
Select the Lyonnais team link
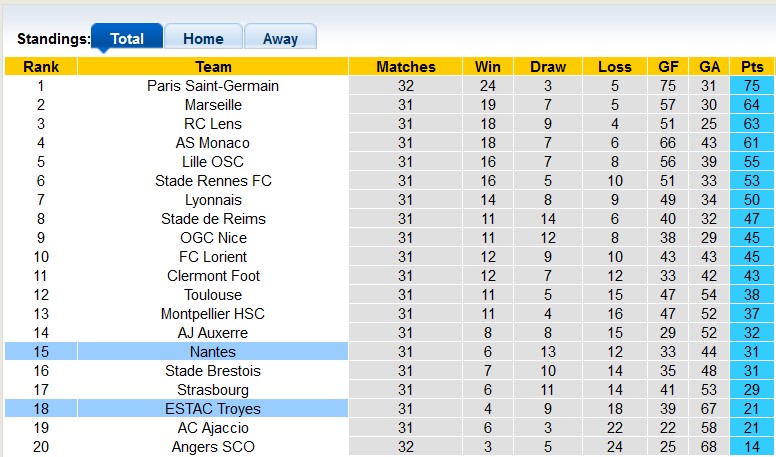point(213,200)
